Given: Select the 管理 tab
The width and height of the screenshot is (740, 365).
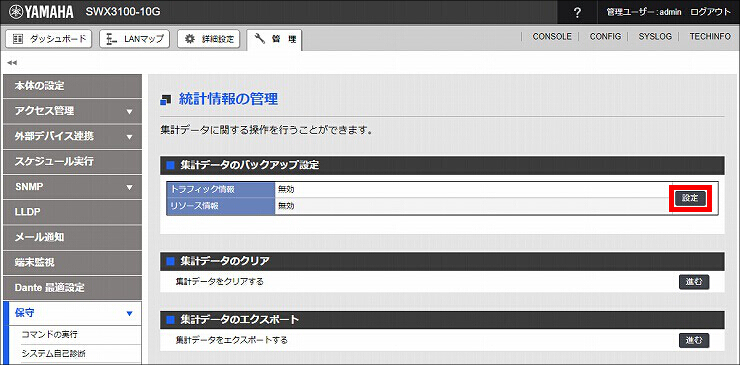Looking at the screenshot, I should click(275, 40).
